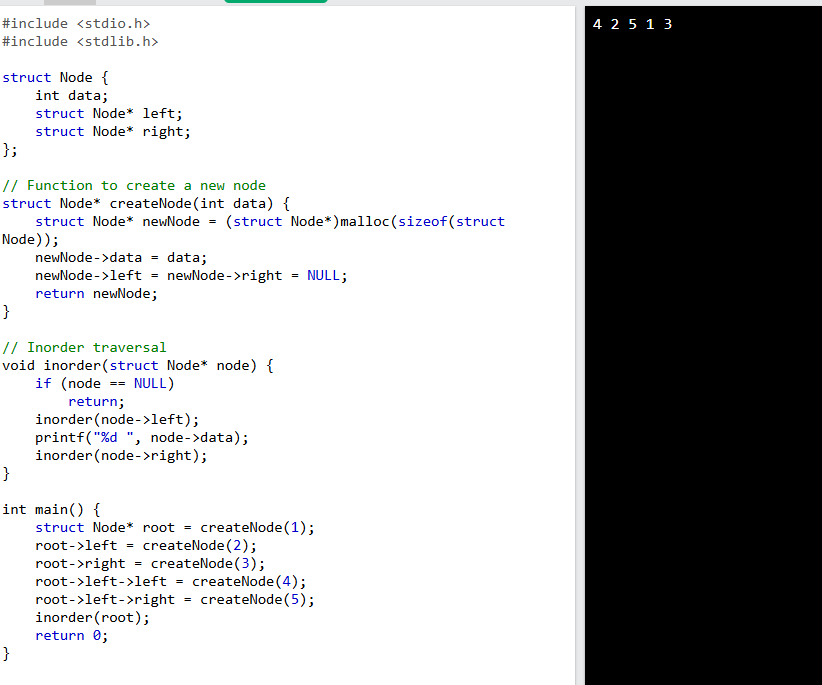Place cursor on "inorder(root);" call
This screenshot has width=822, height=685.
tap(92, 617)
